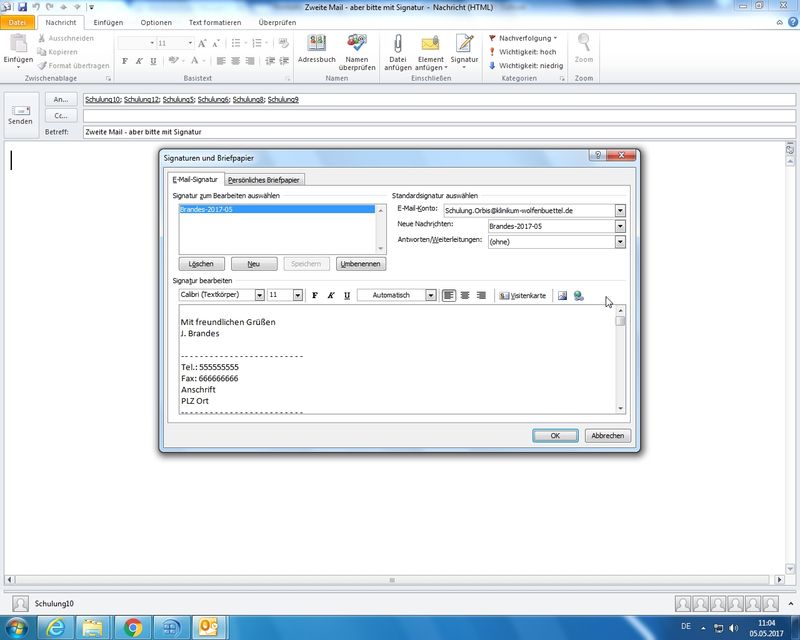800x640 pixels.
Task: Insert picture into signature
Action: click(562, 296)
